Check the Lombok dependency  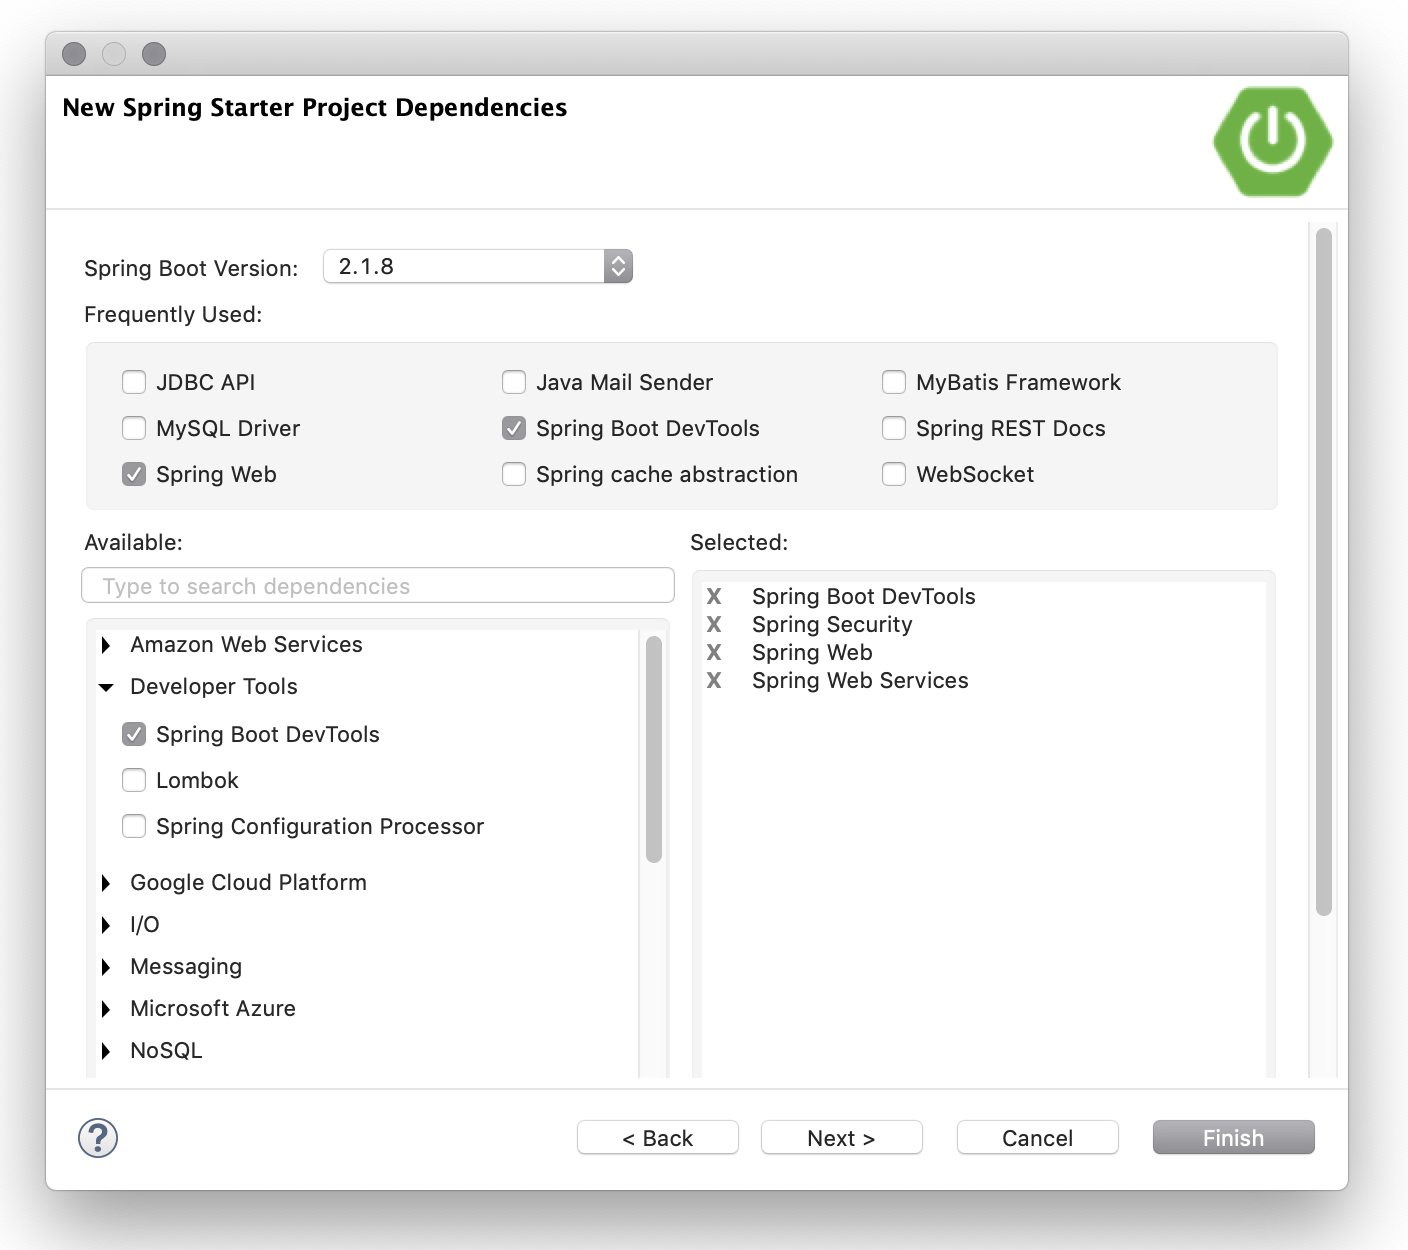pos(134,780)
